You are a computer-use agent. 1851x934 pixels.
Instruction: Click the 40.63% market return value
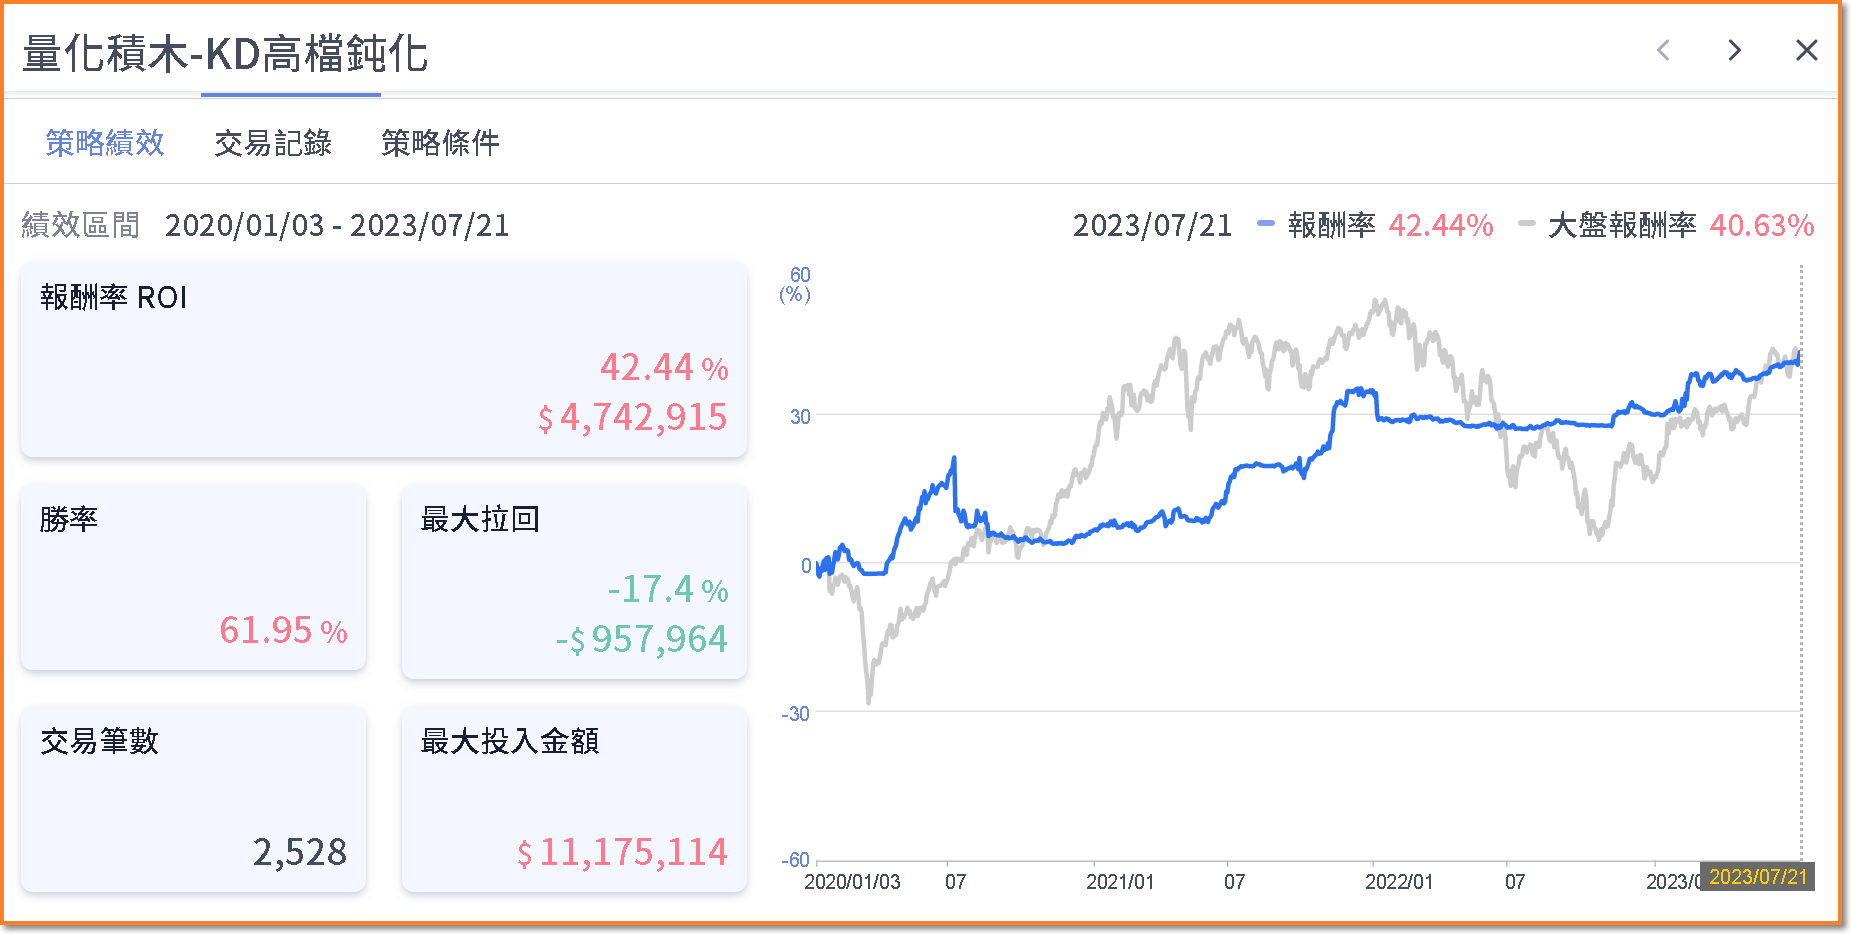1762,225
